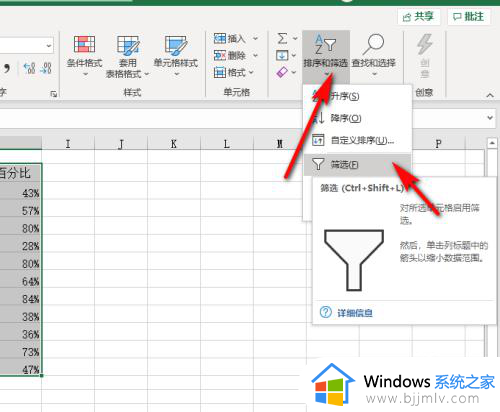Open Tell me more (详细信息) link

click(x=355, y=313)
